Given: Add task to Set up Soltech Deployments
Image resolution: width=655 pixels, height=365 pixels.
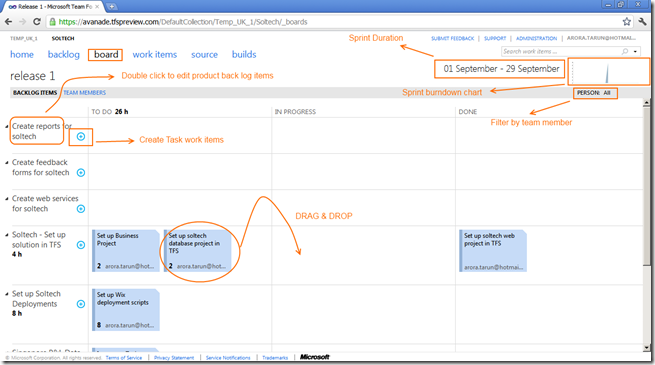Looking at the screenshot, I should click(x=81, y=304).
